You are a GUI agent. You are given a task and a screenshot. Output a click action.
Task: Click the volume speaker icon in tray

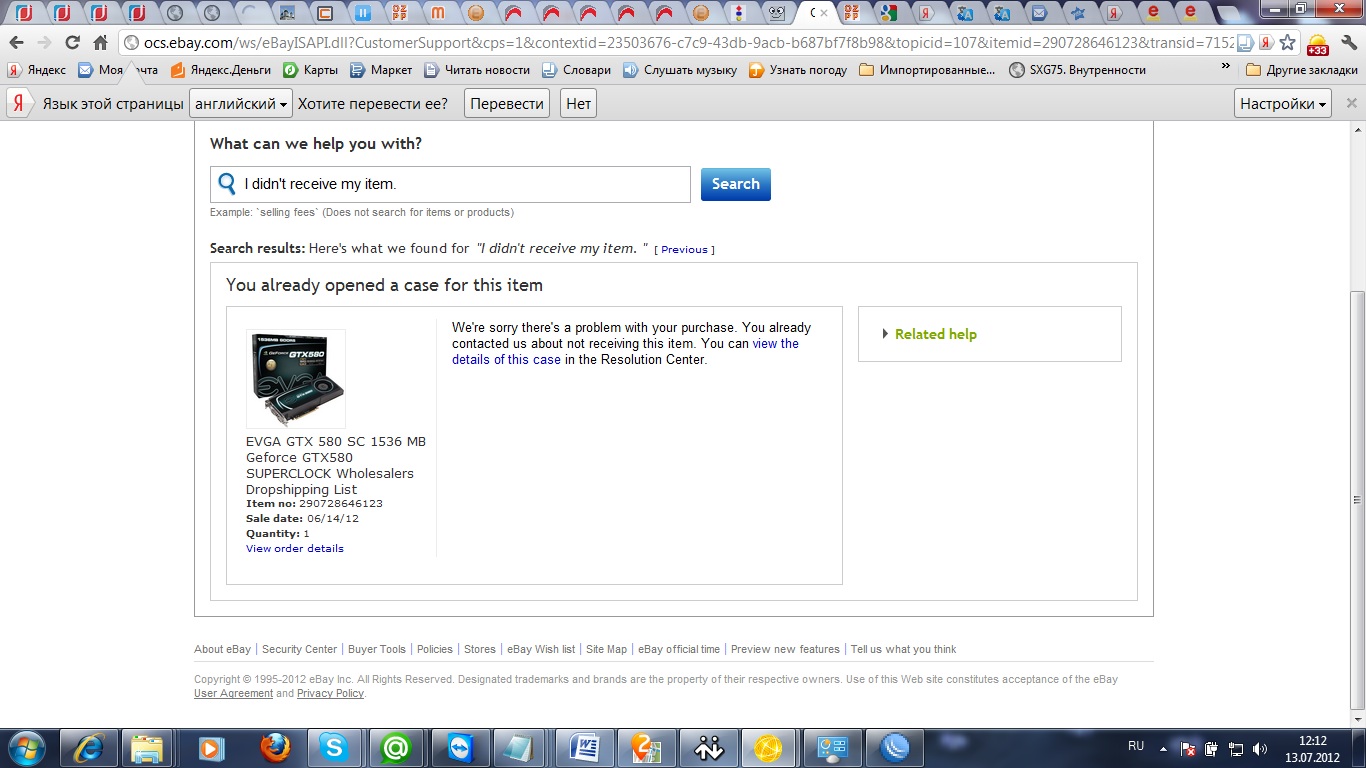(1260, 748)
